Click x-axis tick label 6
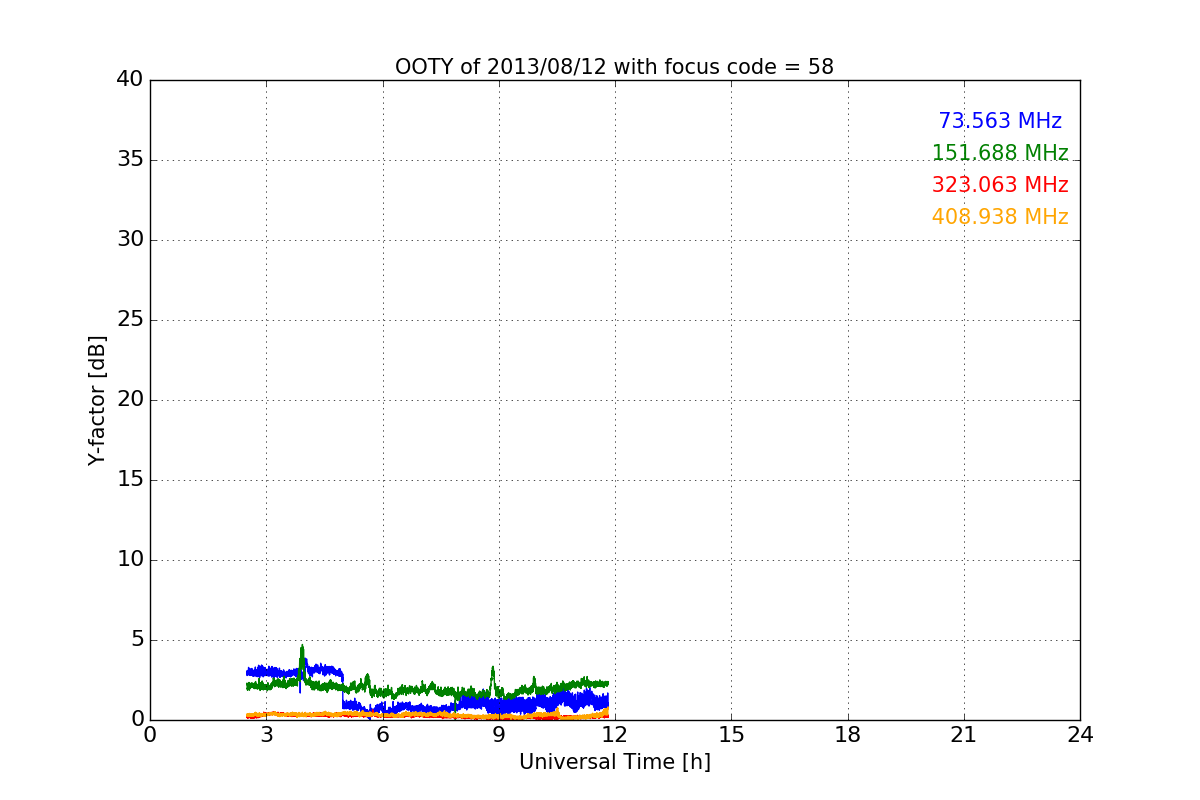Image resolution: width=1200 pixels, height=800 pixels. click(382, 735)
